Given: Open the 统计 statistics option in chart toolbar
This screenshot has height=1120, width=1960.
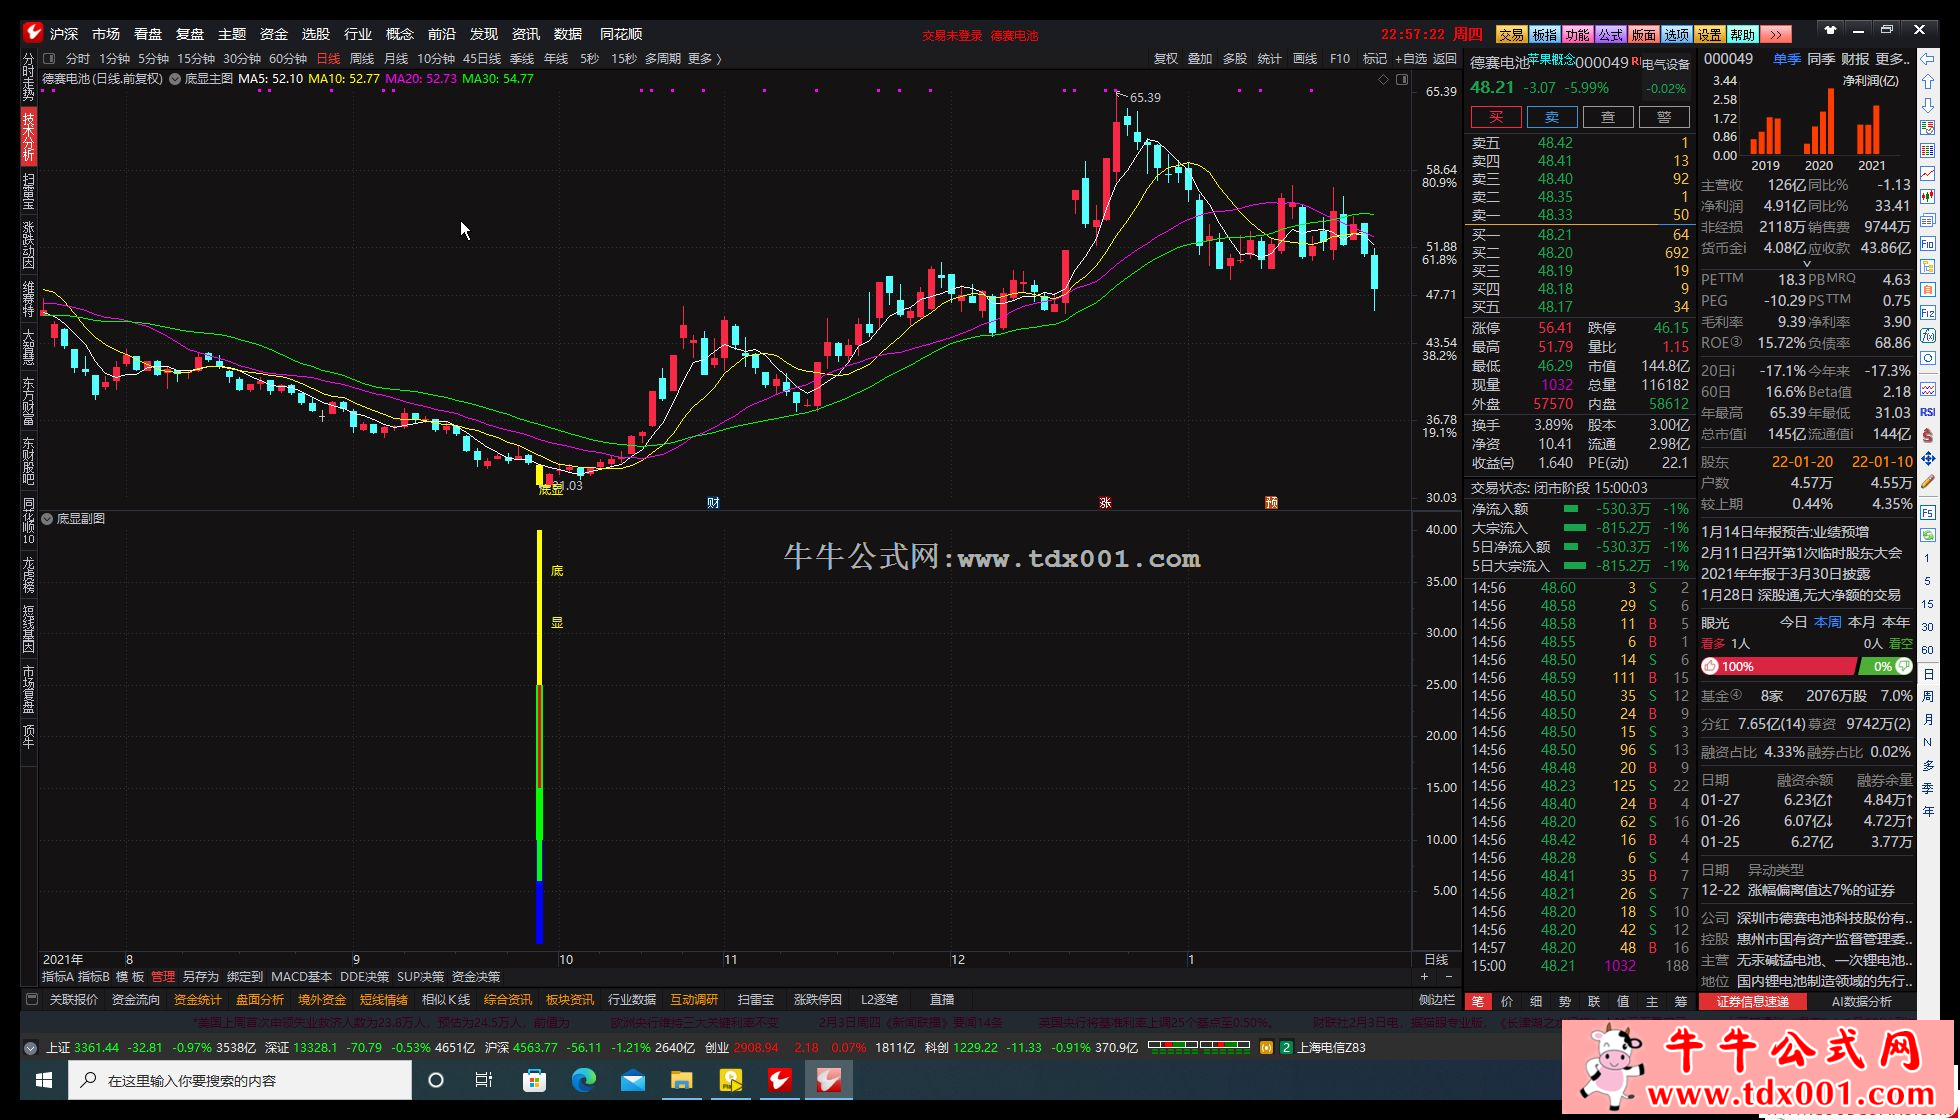Looking at the screenshot, I should [x=1270, y=59].
